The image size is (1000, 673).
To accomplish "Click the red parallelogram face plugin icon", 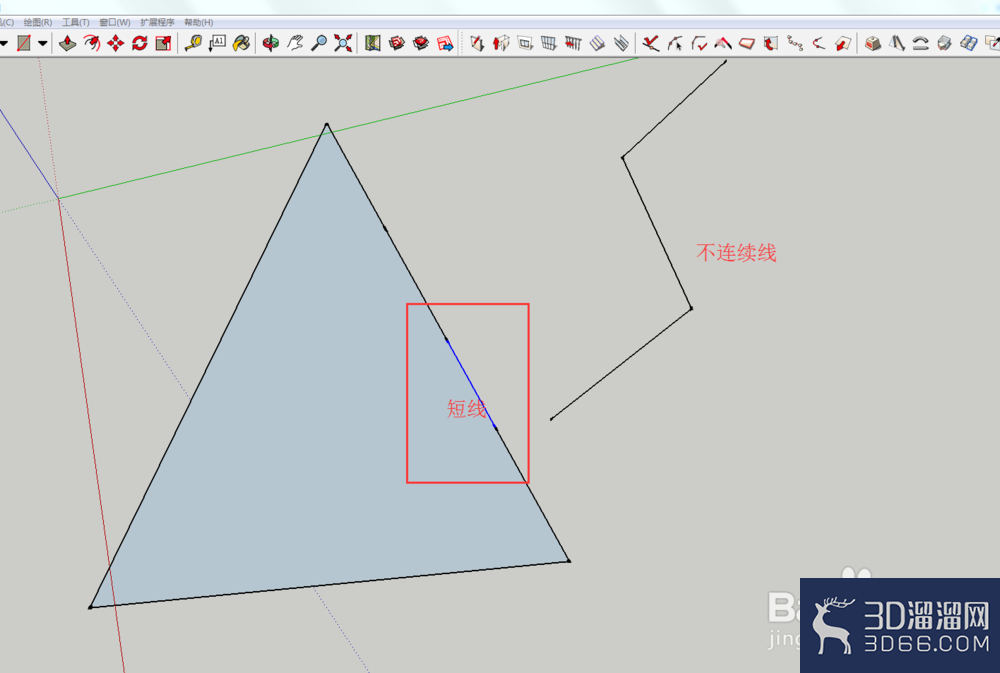I will pos(747,43).
